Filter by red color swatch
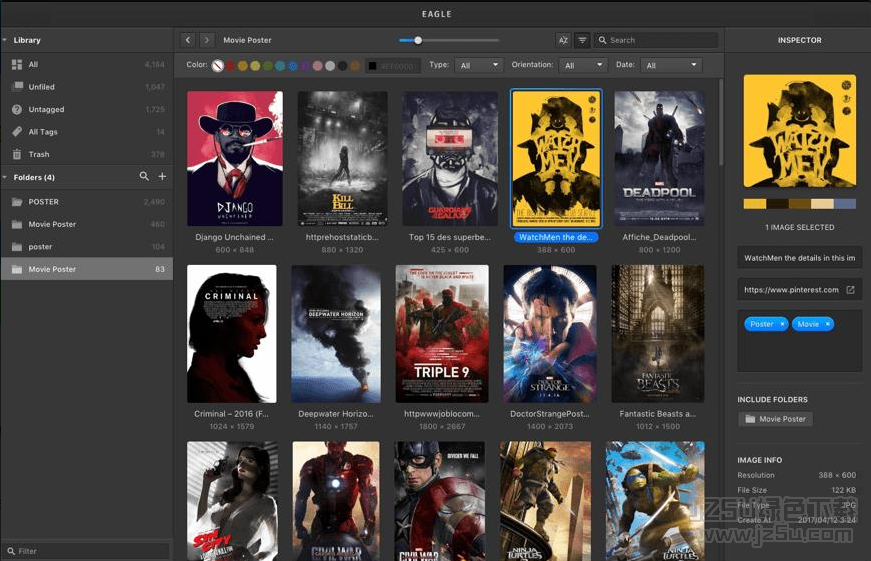Image resolution: width=871 pixels, height=561 pixels. tap(230, 66)
